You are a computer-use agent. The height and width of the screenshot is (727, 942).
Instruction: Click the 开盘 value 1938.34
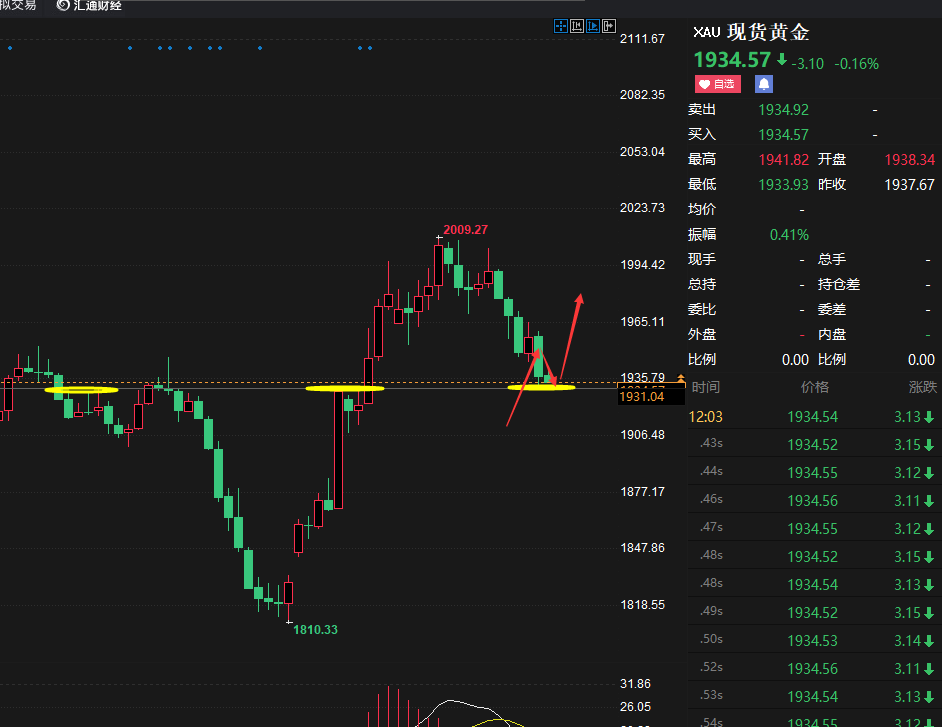coord(910,160)
